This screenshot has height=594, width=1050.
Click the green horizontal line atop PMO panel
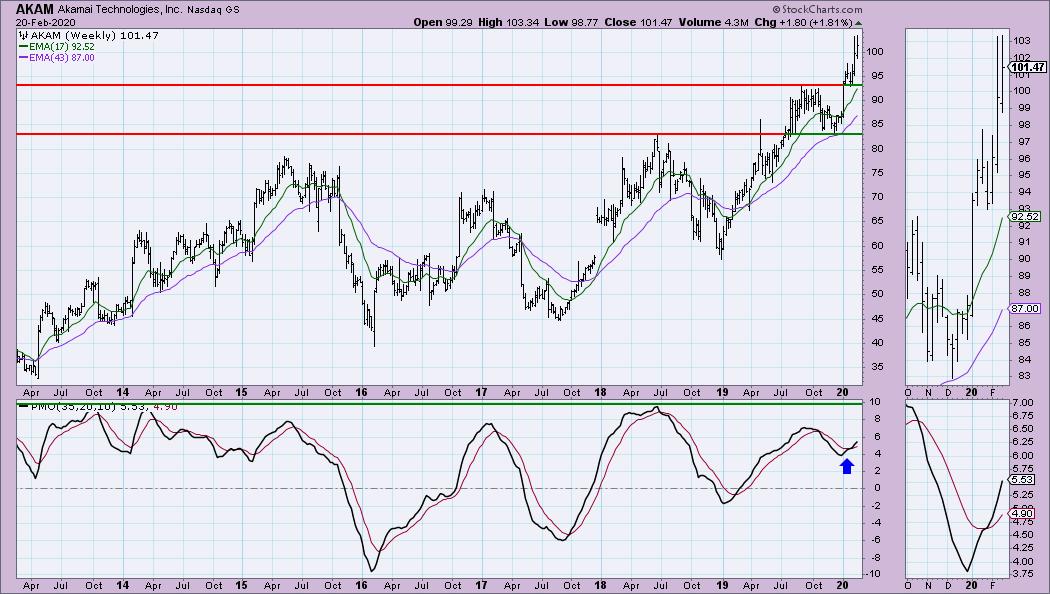pos(439,403)
